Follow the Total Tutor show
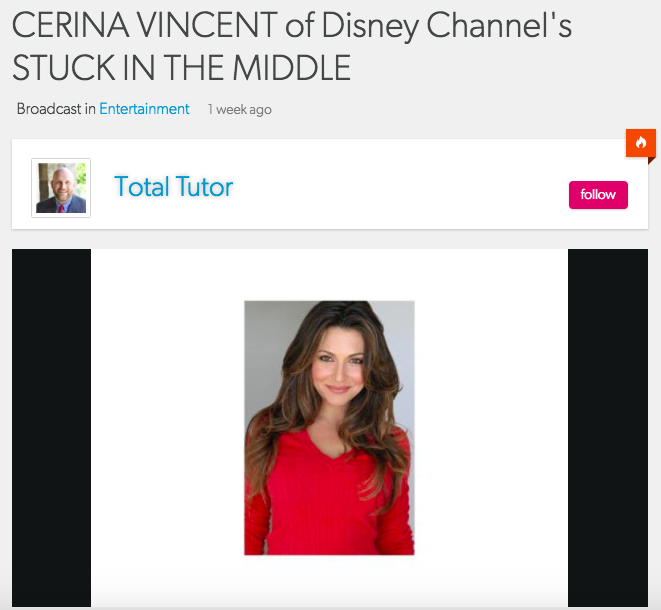The width and height of the screenshot is (661, 610). point(598,195)
